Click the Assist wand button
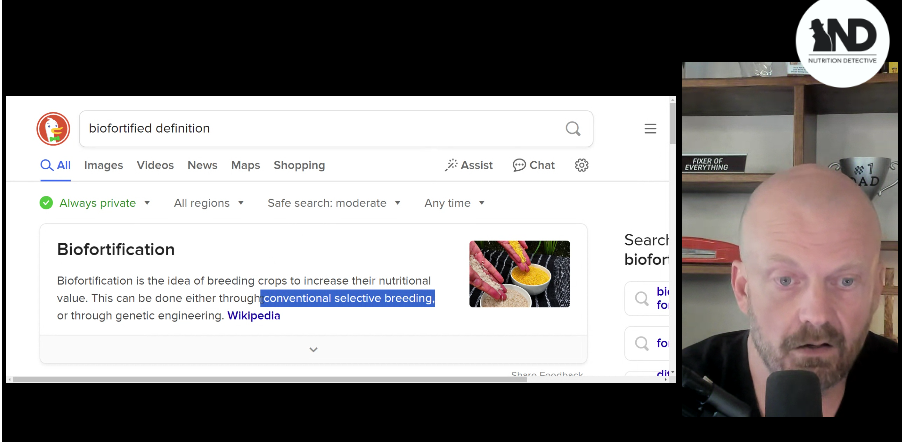 [x=469, y=166]
